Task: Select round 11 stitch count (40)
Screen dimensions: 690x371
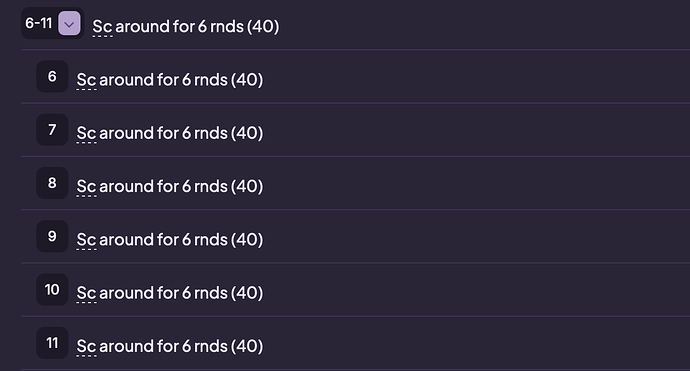Action: [247, 346]
